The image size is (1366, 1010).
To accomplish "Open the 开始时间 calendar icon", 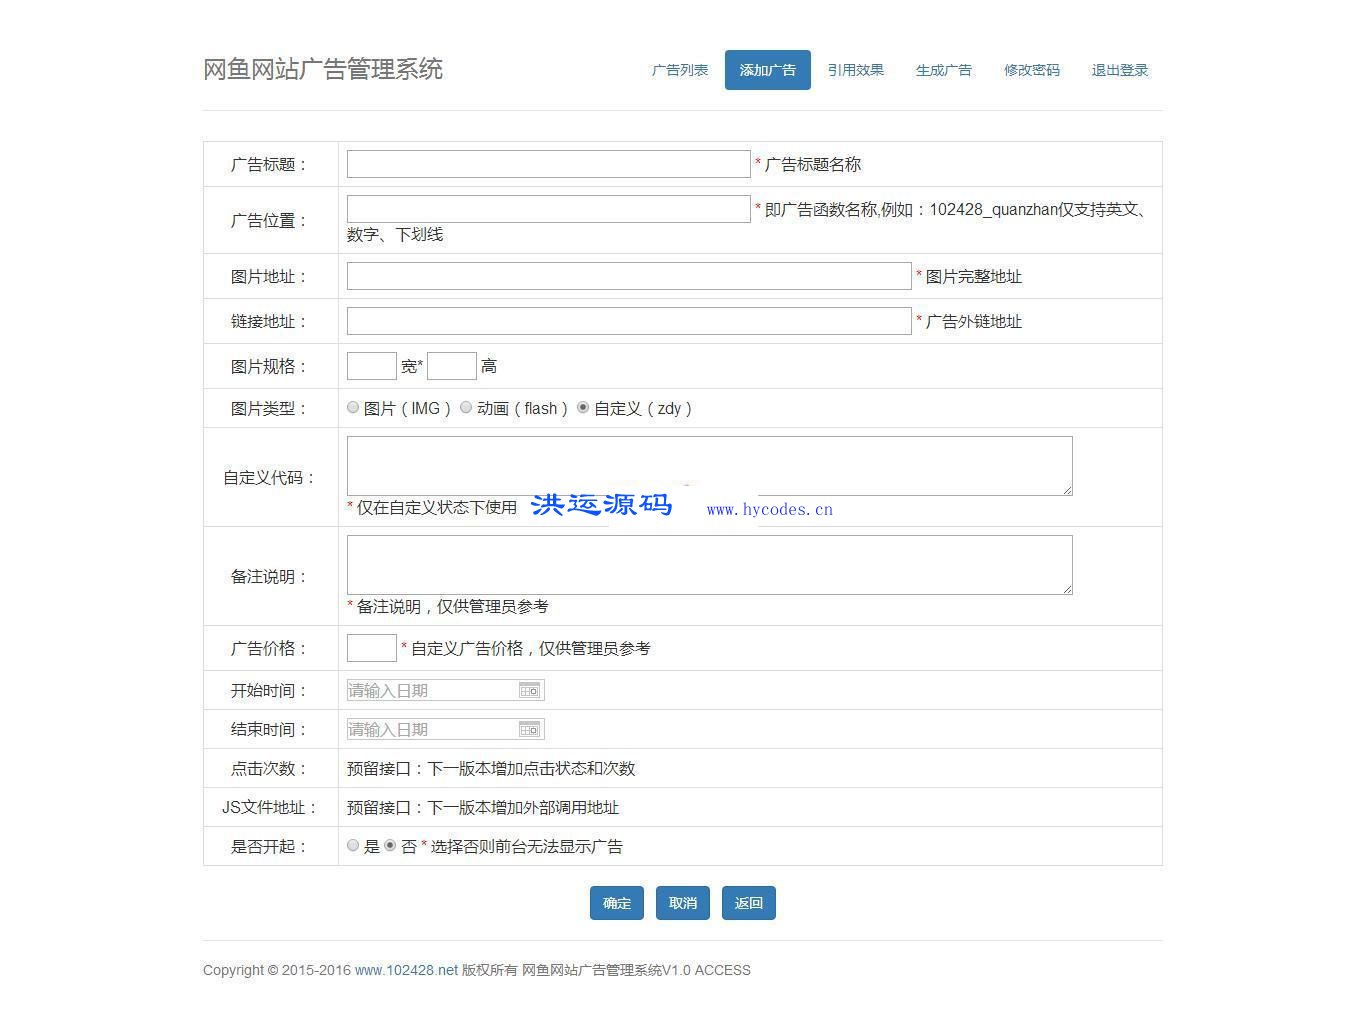I will coord(530,690).
